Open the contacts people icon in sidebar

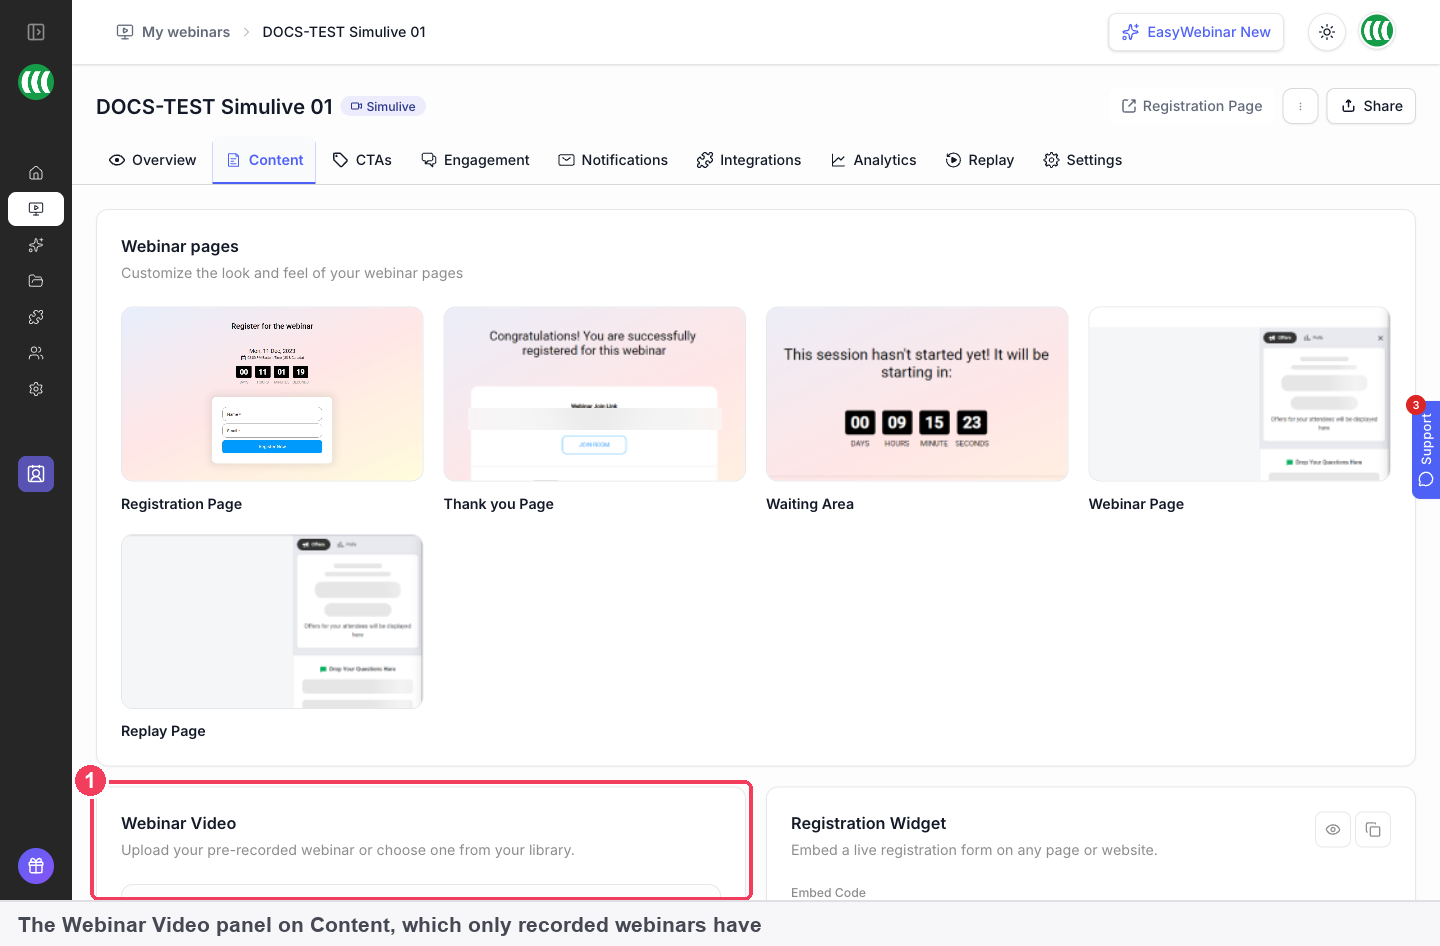coord(36,353)
